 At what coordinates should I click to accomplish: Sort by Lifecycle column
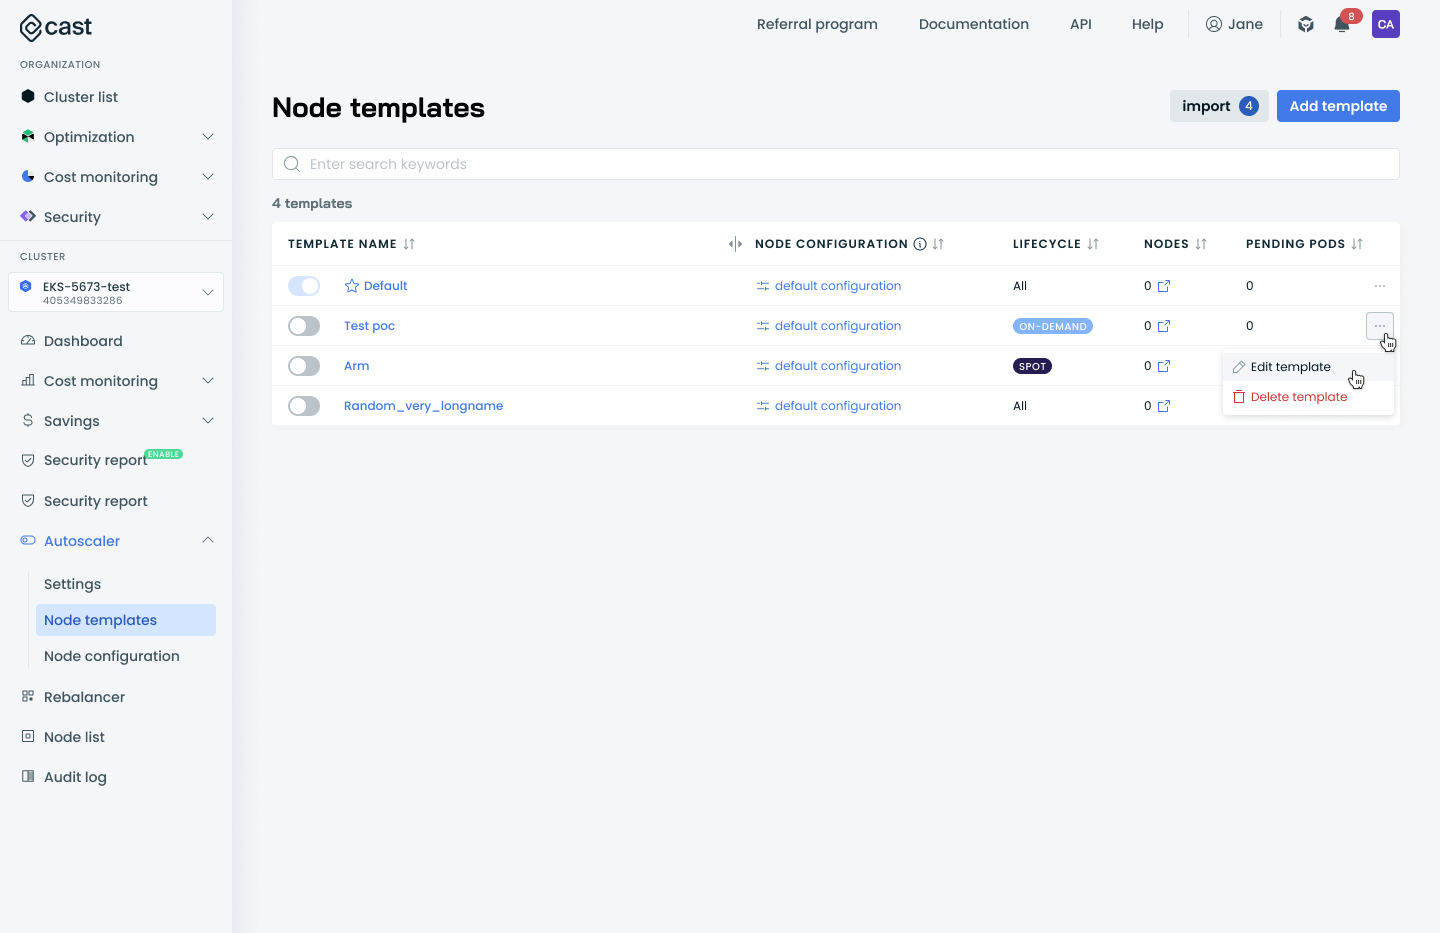[x=1093, y=244]
